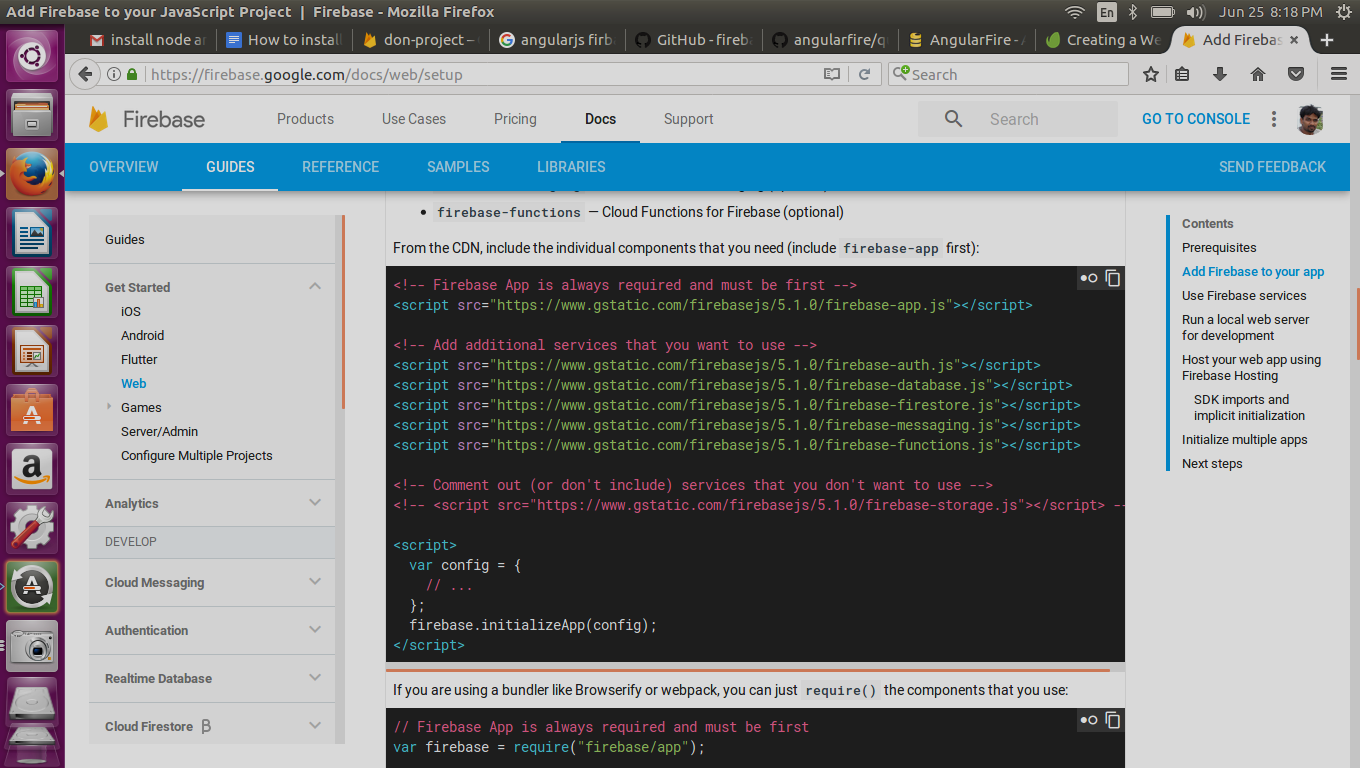Screen dimensions: 1360x768
Task: Click the Firefox toolbar Search box
Action: [1008, 74]
